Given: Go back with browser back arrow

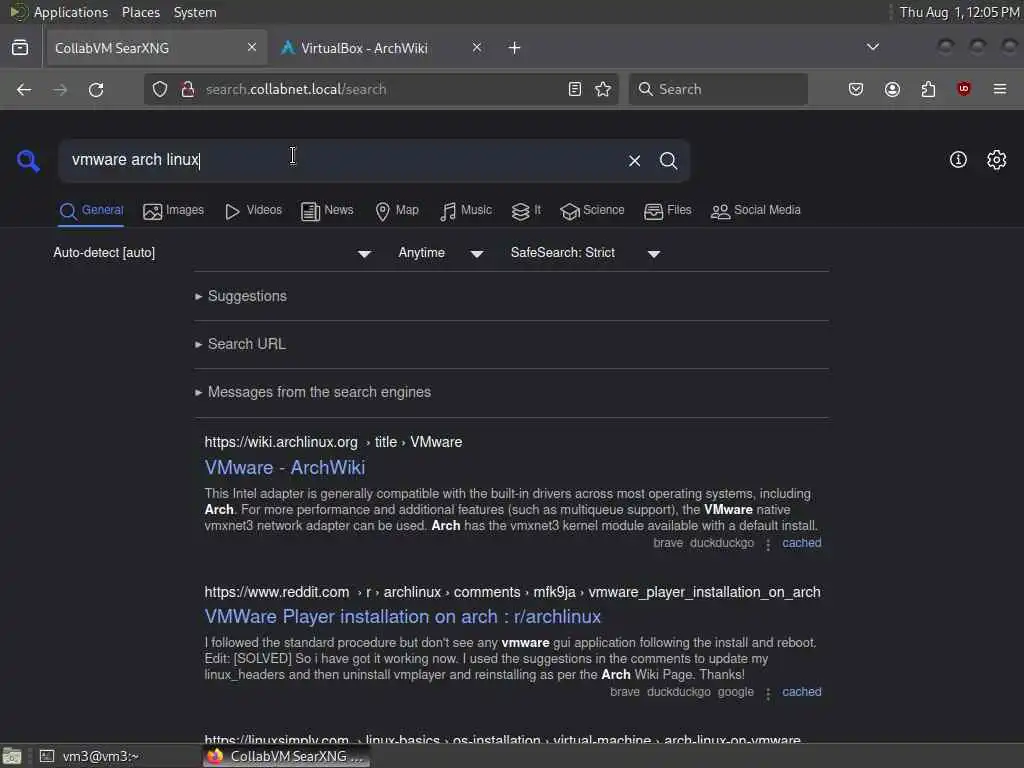Looking at the screenshot, I should point(24,89).
